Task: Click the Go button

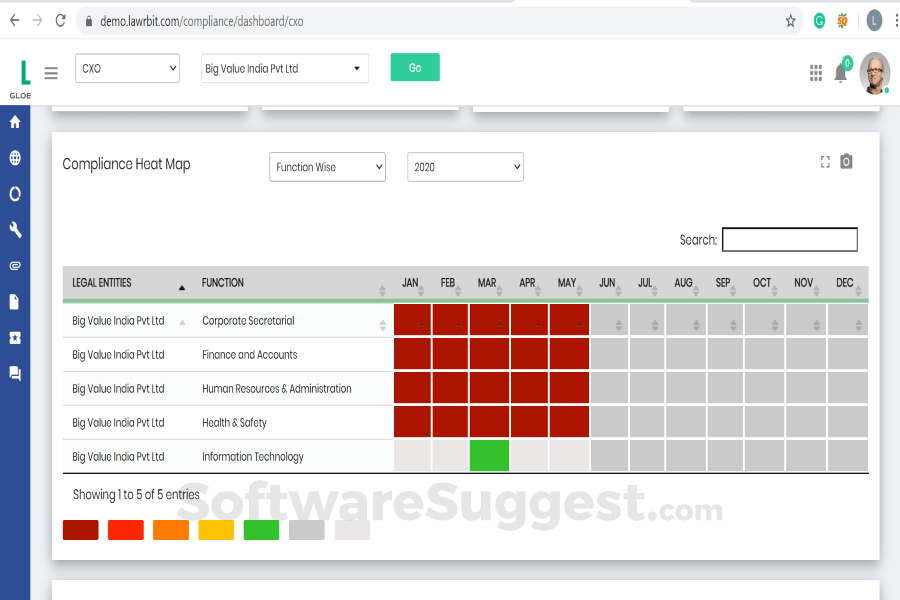Action: pos(414,67)
